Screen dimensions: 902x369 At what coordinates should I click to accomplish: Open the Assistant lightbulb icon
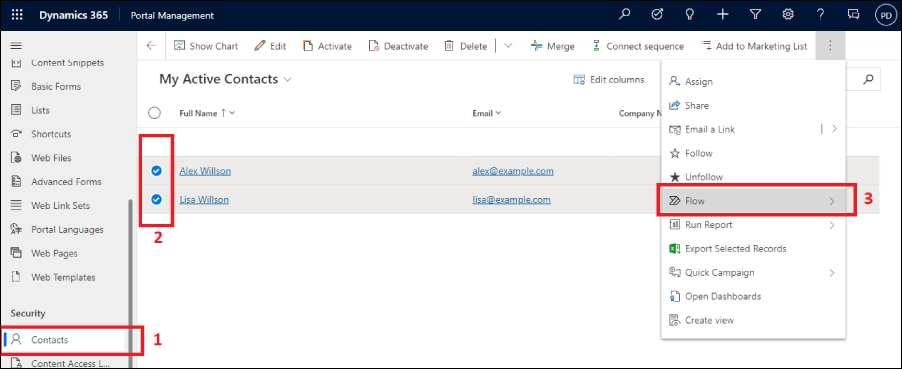coord(690,16)
